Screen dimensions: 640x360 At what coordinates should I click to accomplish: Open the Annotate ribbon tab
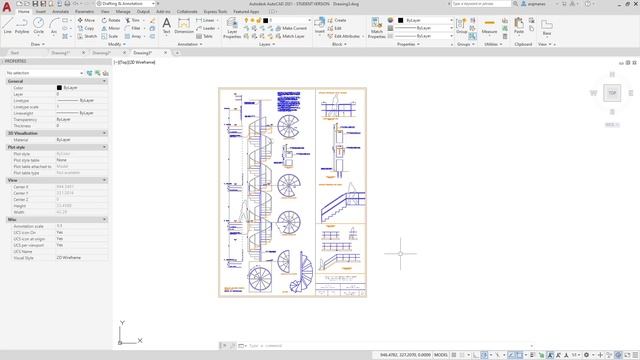pyautogui.click(x=60, y=12)
